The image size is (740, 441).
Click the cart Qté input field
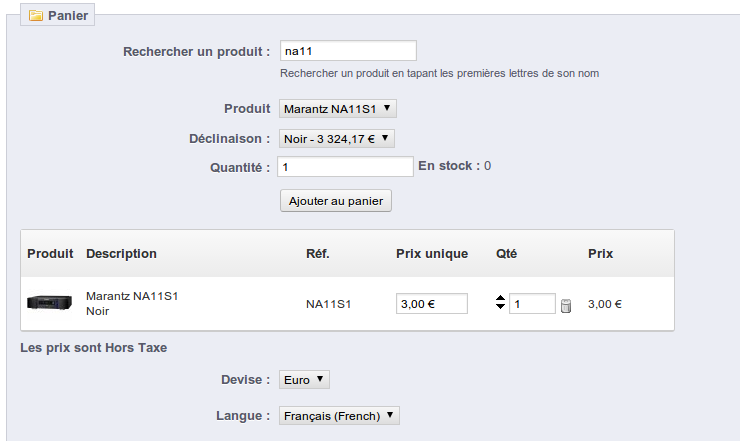coord(532,304)
